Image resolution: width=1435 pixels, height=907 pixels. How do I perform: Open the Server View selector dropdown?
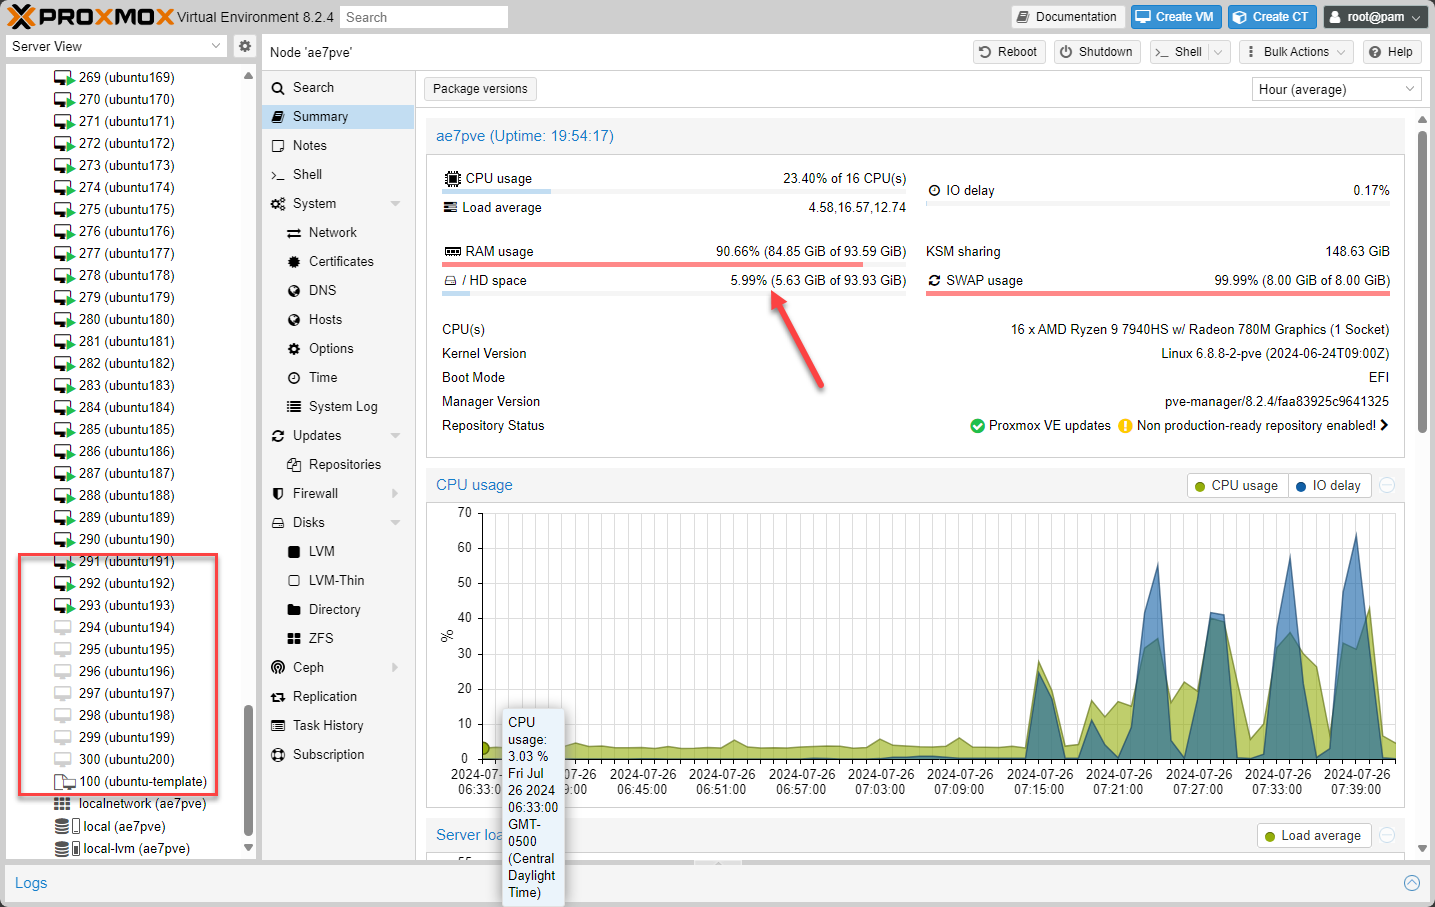pos(118,46)
